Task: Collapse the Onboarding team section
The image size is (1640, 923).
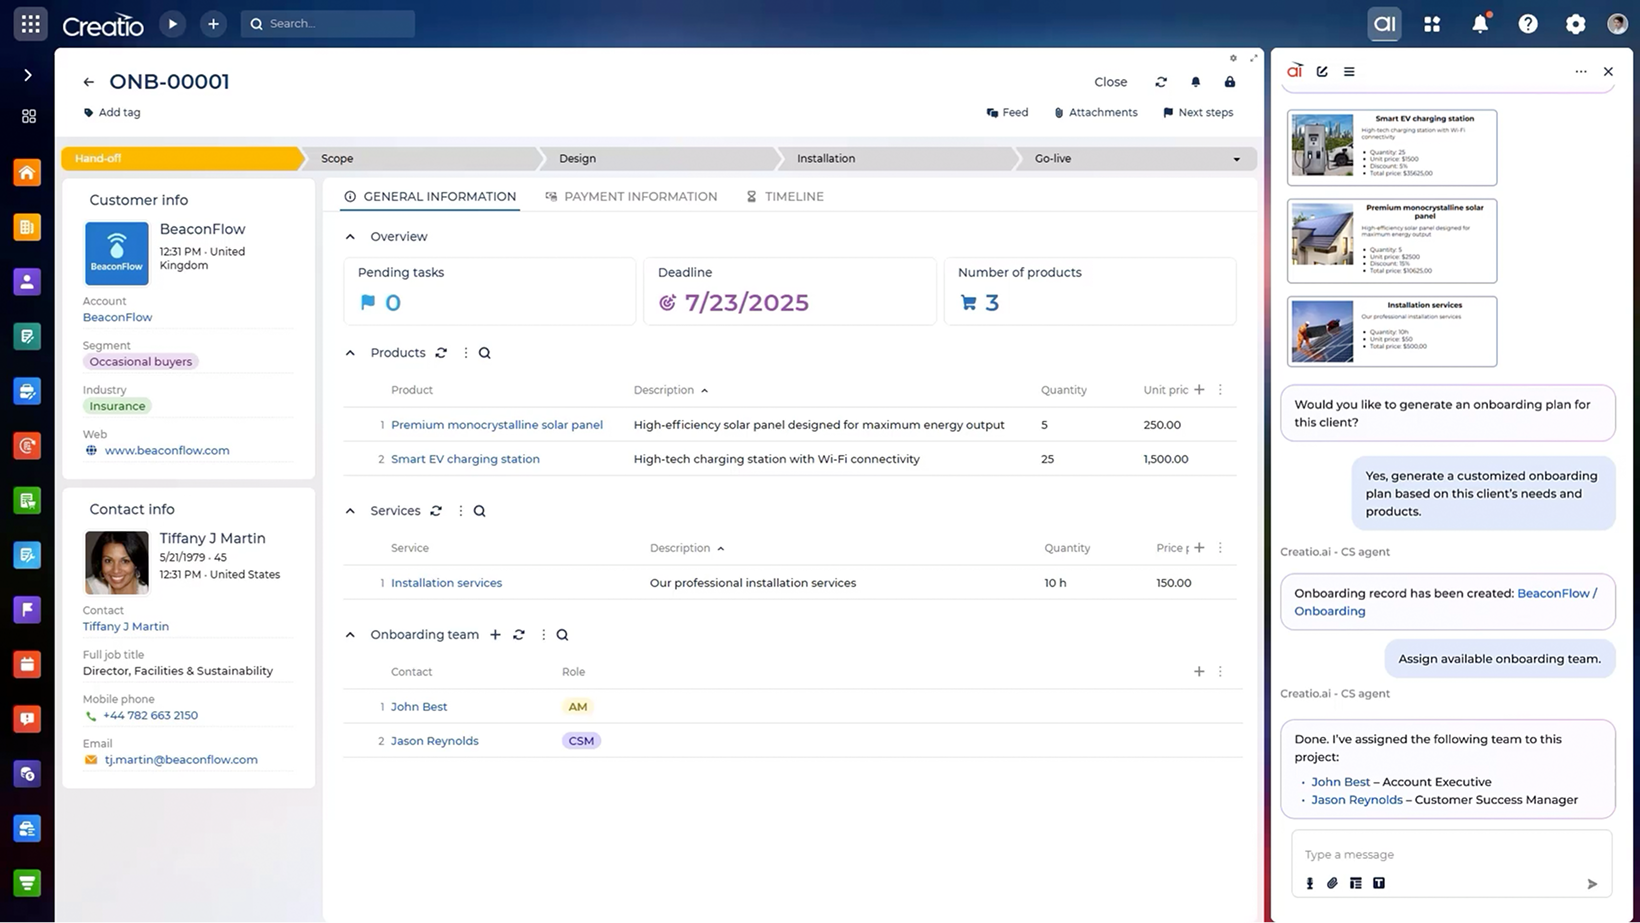Action: (x=350, y=634)
